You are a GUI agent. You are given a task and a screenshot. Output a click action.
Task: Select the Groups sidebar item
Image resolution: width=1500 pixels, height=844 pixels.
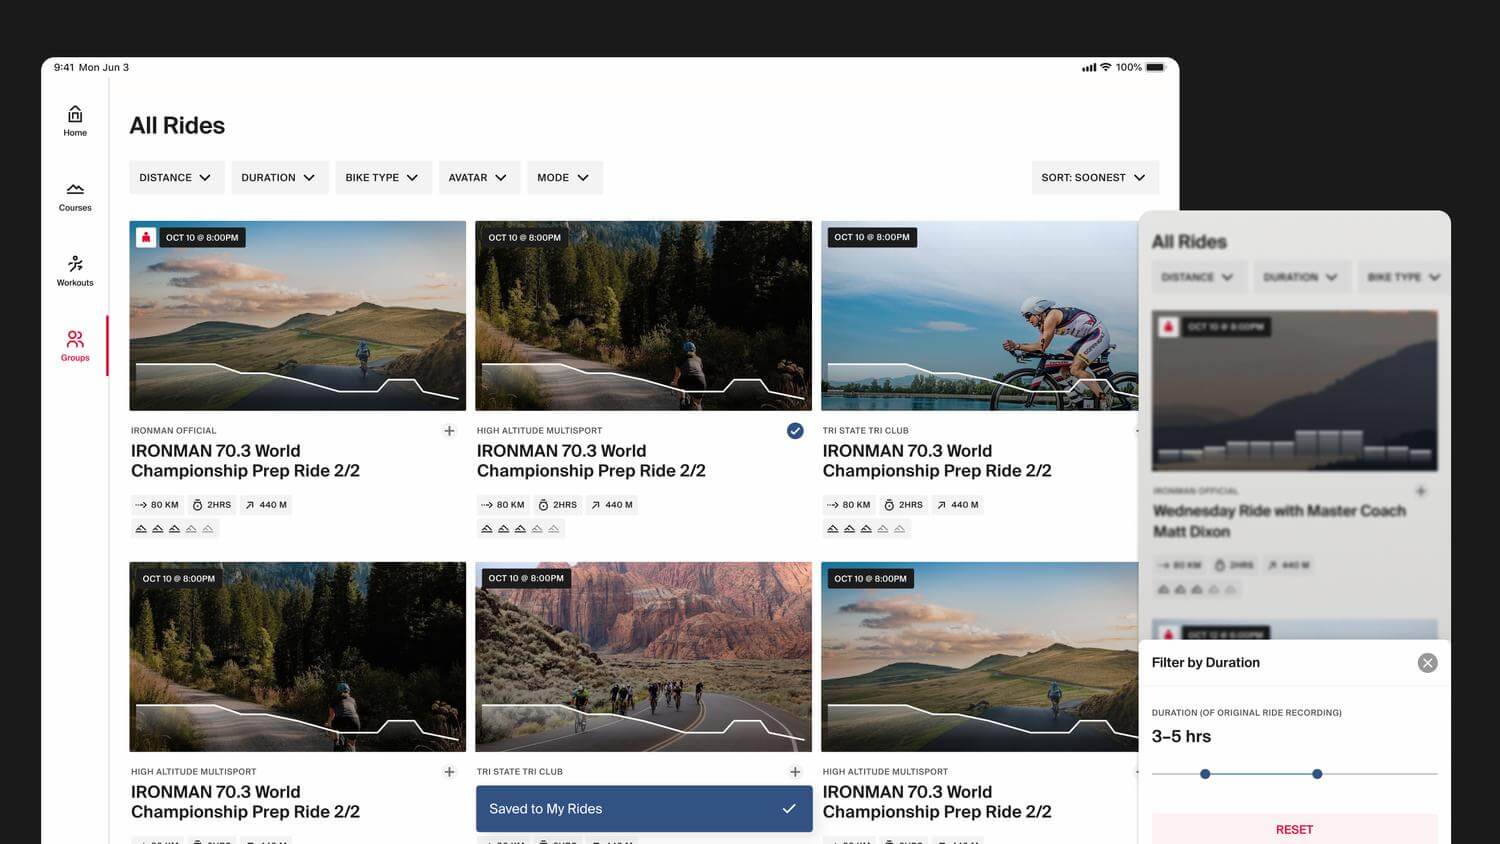(75, 346)
